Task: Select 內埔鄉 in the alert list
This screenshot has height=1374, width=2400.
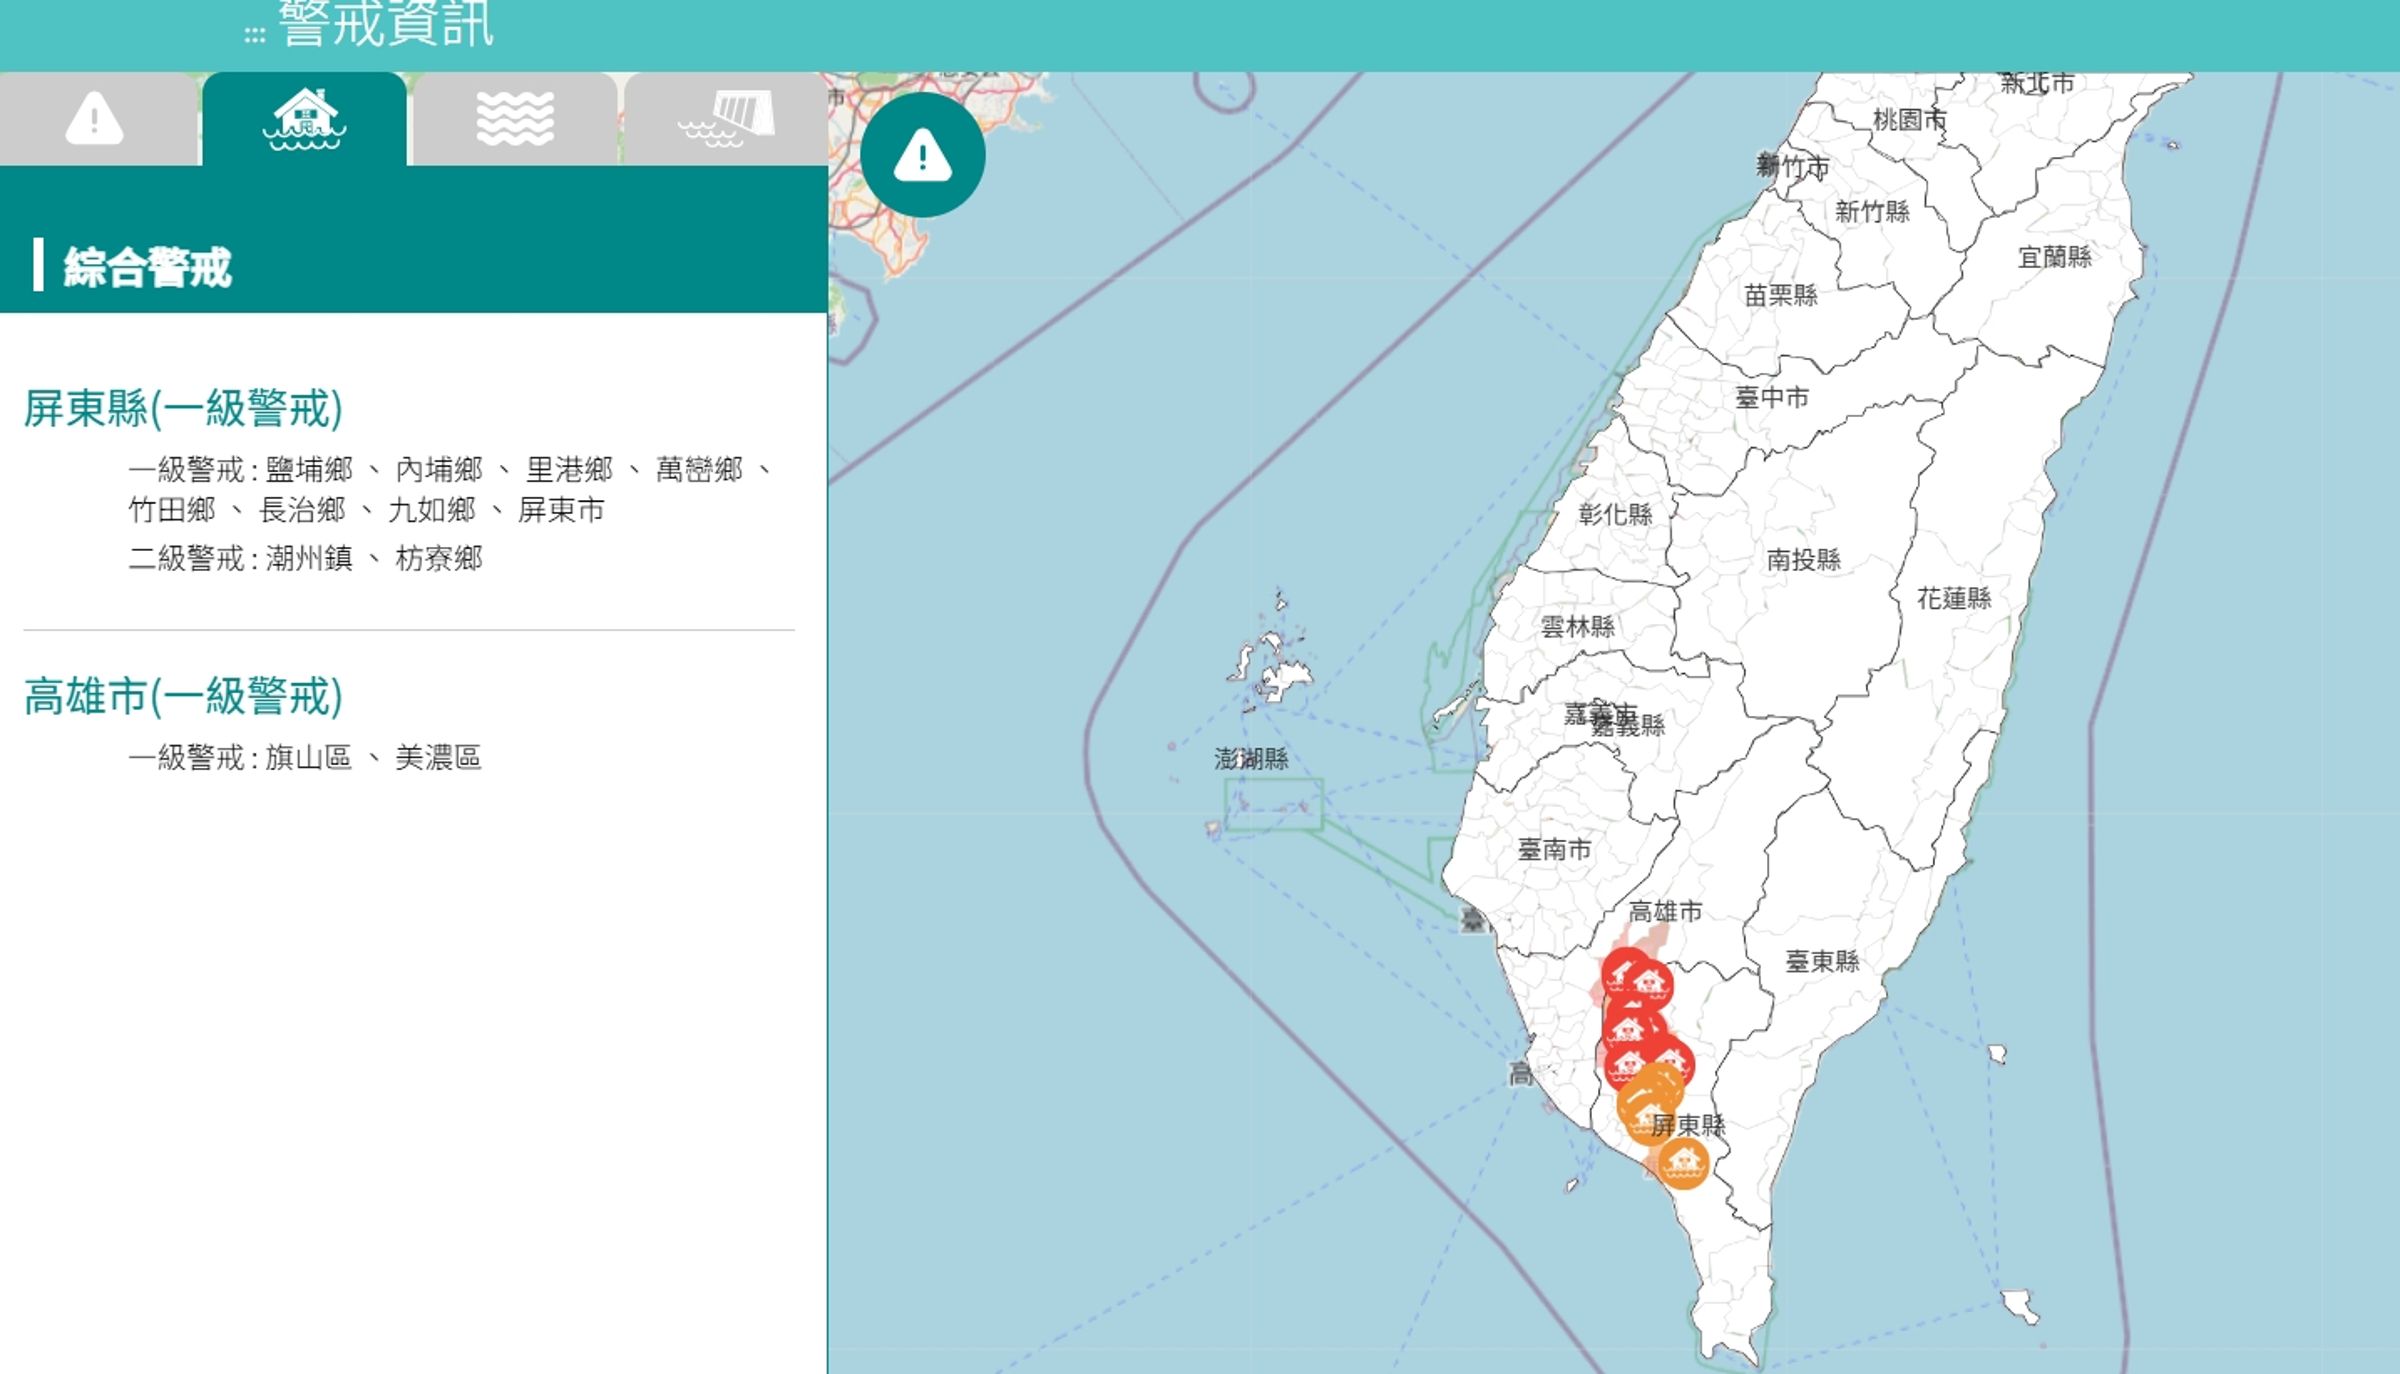Action: (x=439, y=469)
